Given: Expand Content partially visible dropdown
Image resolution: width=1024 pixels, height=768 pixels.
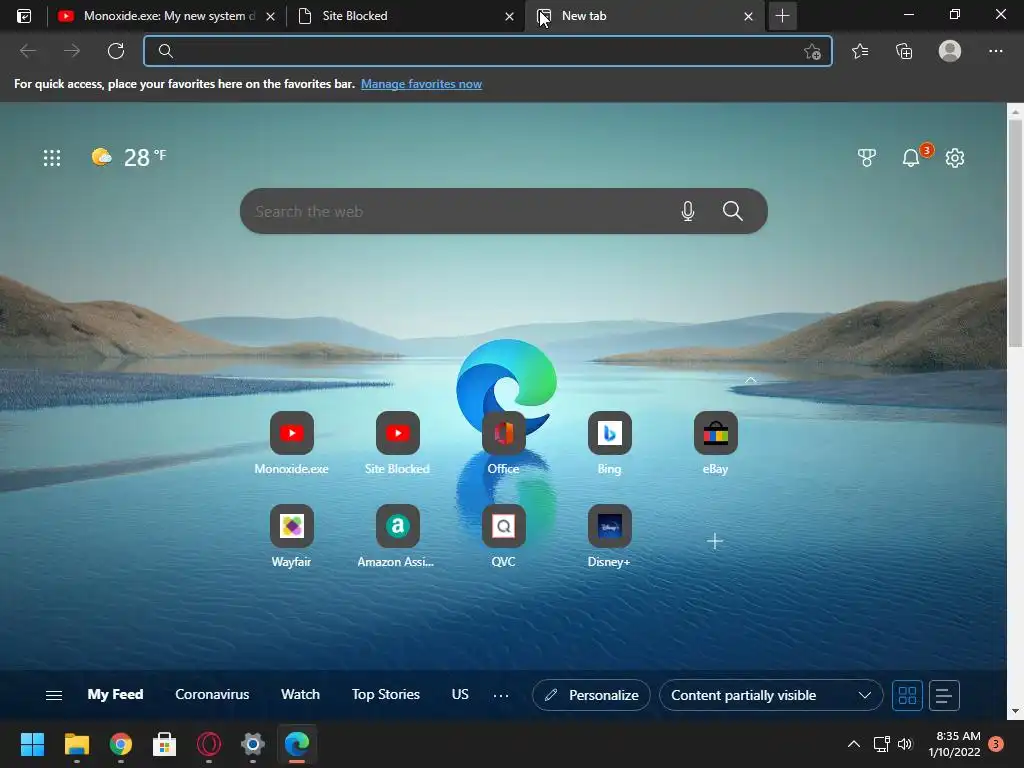Looking at the screenshot, I should pos(771,696).
